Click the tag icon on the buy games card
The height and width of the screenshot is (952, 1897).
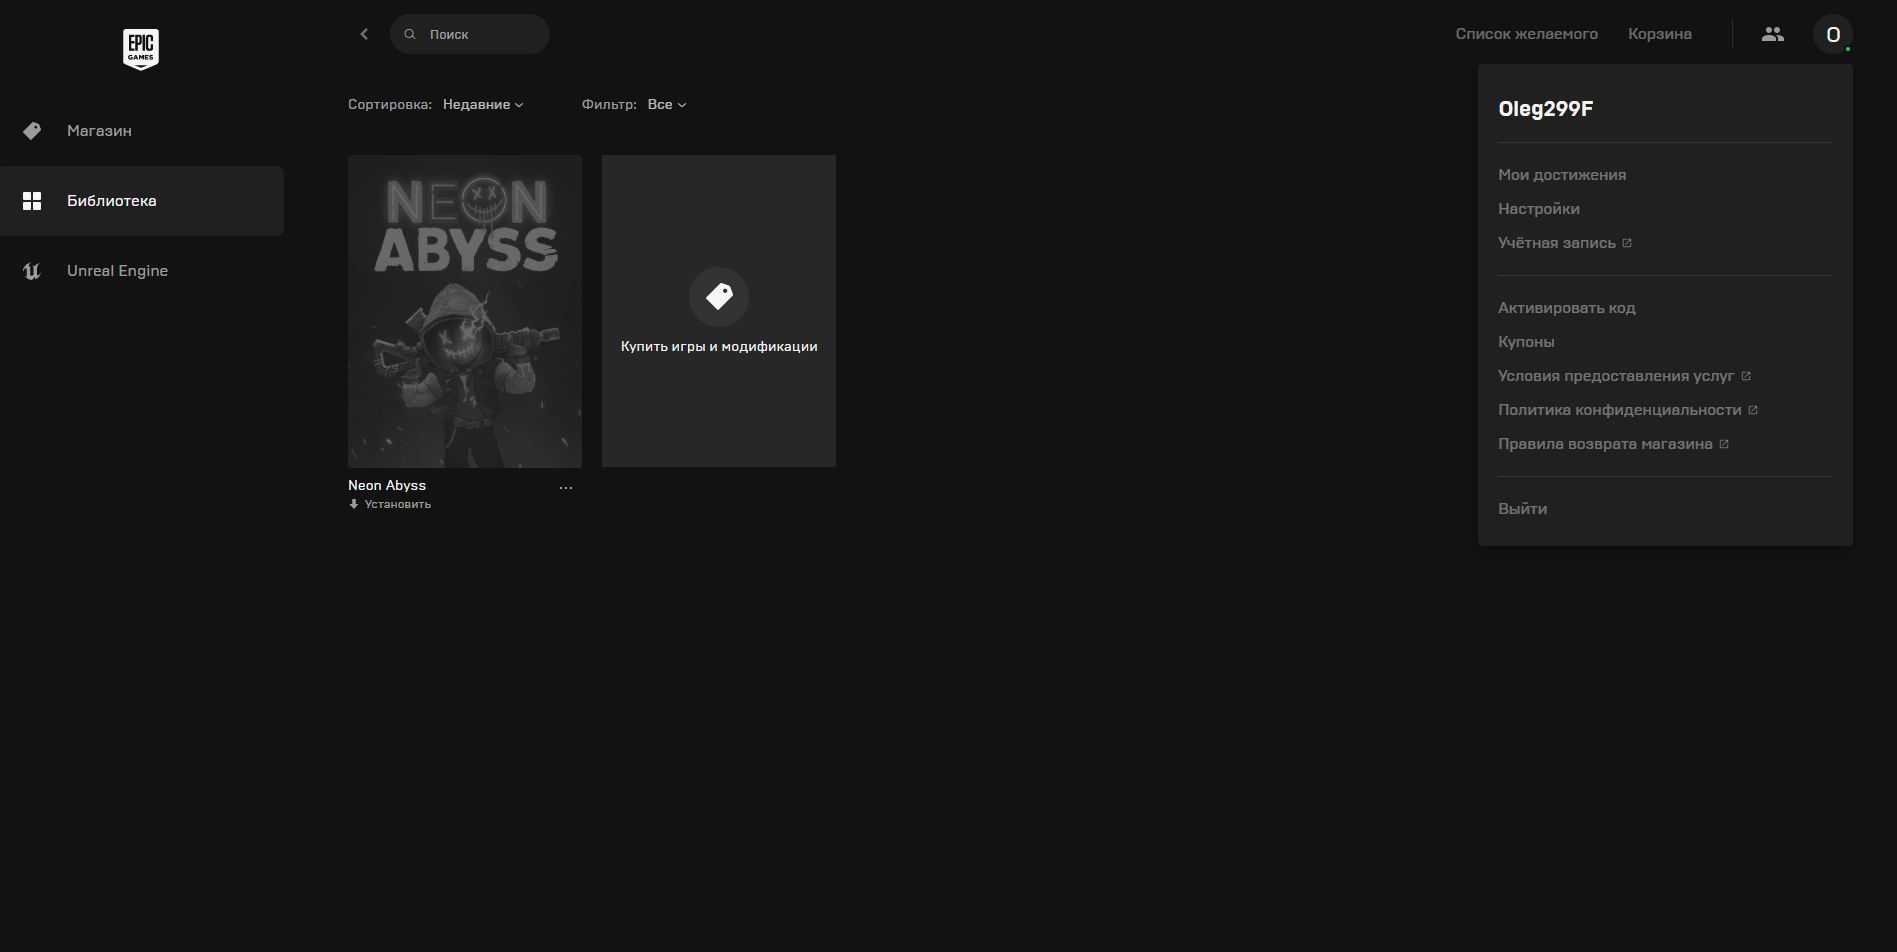[719, 296]
